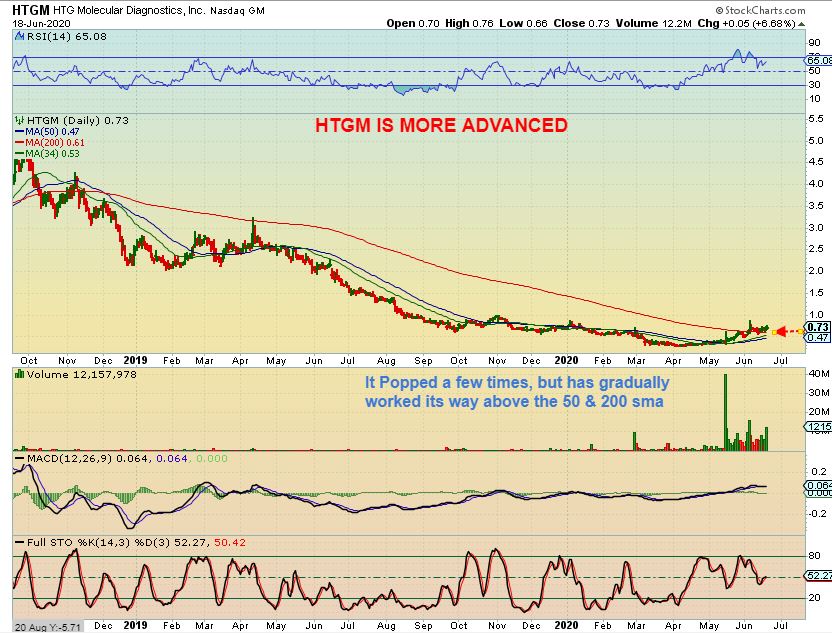Select the Volume 12,157,978 legend label

[82, 375]
